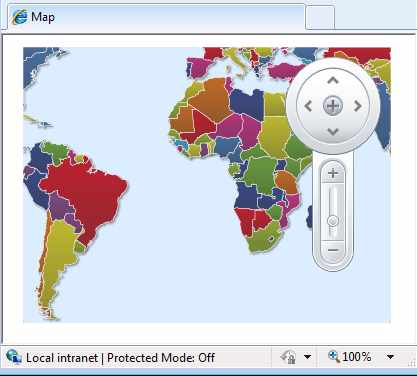The image size is (417, 376).
Task: Pan the map up with the arrow
Action: coord(333,80)
